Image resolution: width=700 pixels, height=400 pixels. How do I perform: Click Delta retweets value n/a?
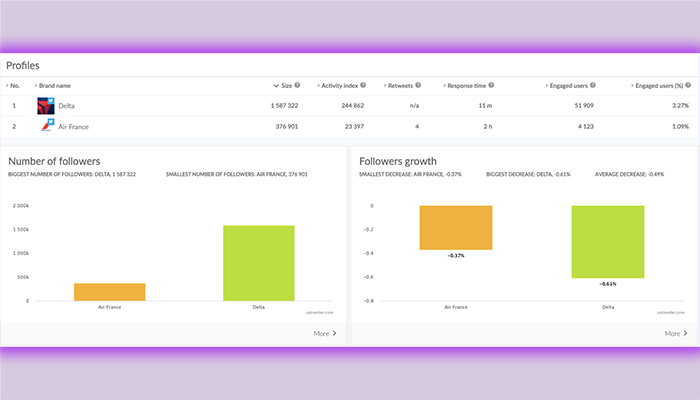click(415, 106)
